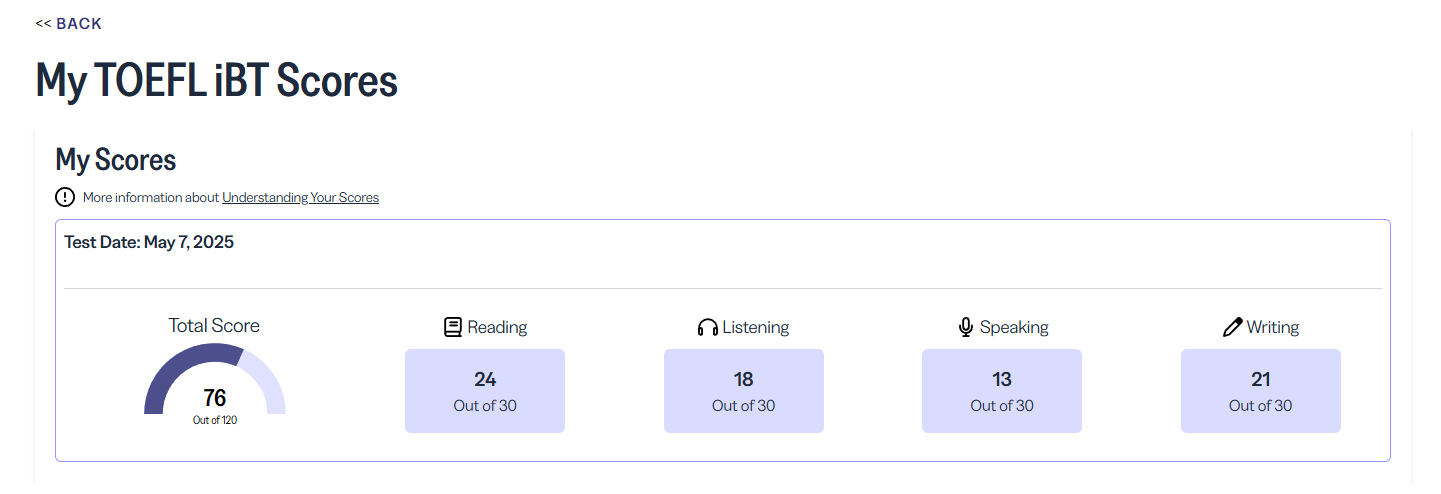Select the Writing score box showing 21
Screen dimensions: 1441x494
click(x=1260, y=391)
